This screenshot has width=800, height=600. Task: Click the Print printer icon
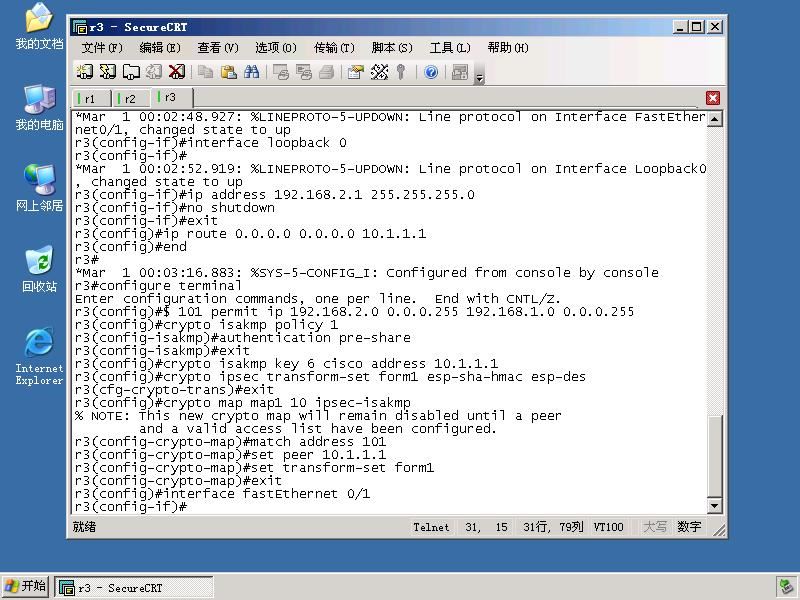(x=327, y=72)
